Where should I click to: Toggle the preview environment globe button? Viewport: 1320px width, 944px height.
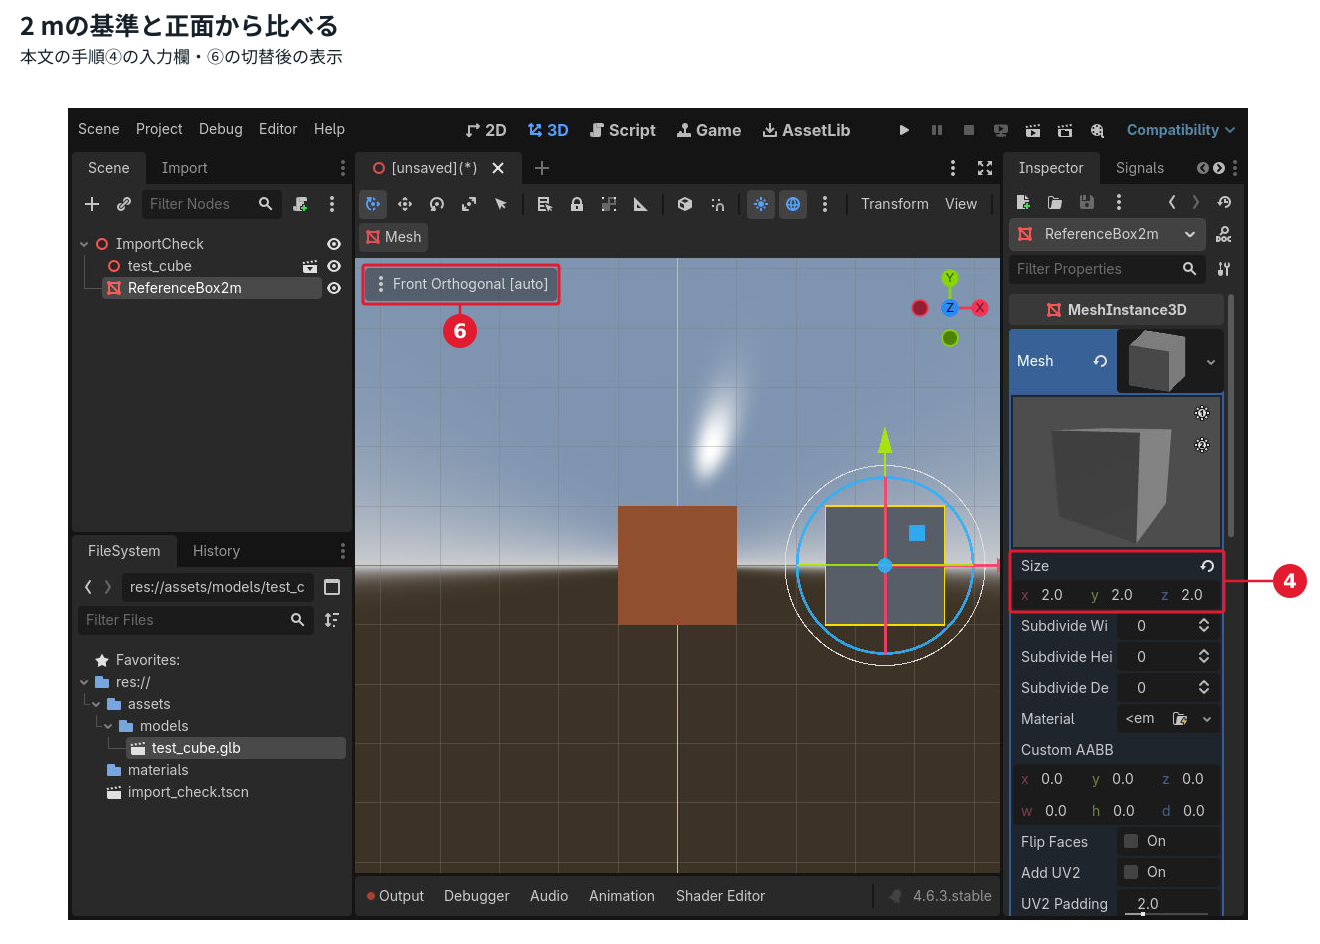click(x=793, y=204)
